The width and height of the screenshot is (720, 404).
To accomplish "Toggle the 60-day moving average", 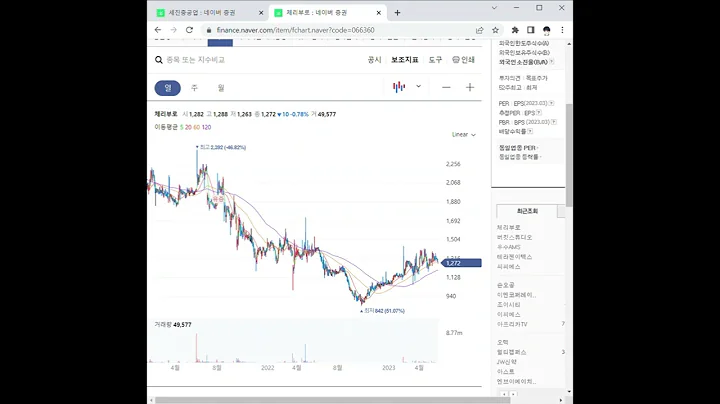I will (x=197, y=127).
